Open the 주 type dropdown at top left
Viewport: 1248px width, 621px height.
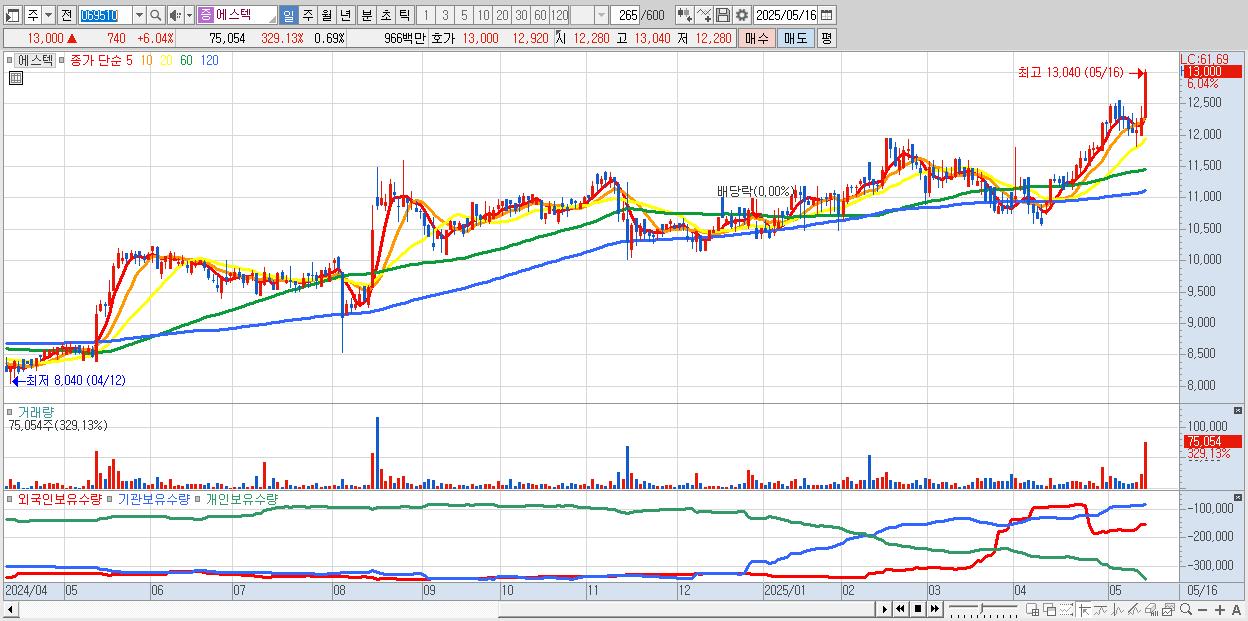48,15
